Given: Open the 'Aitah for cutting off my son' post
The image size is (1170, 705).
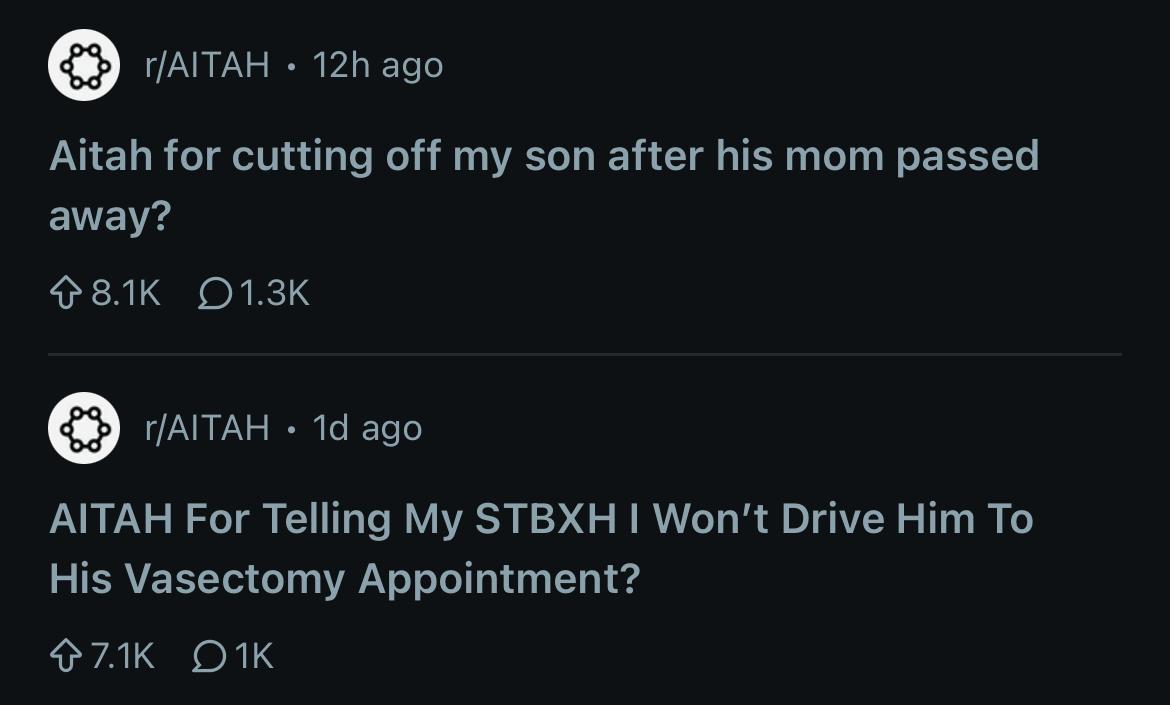Looking at the screenshot, I should pos(544,157).
